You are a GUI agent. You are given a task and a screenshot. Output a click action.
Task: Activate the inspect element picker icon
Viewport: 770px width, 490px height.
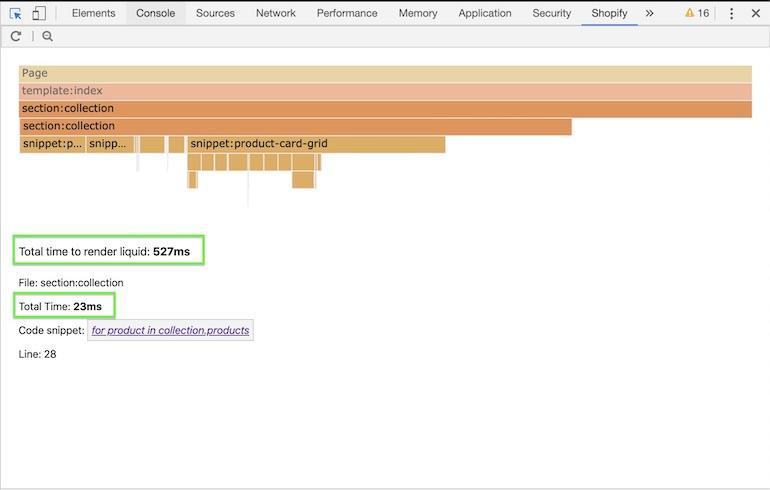click(x=15, y=13)
